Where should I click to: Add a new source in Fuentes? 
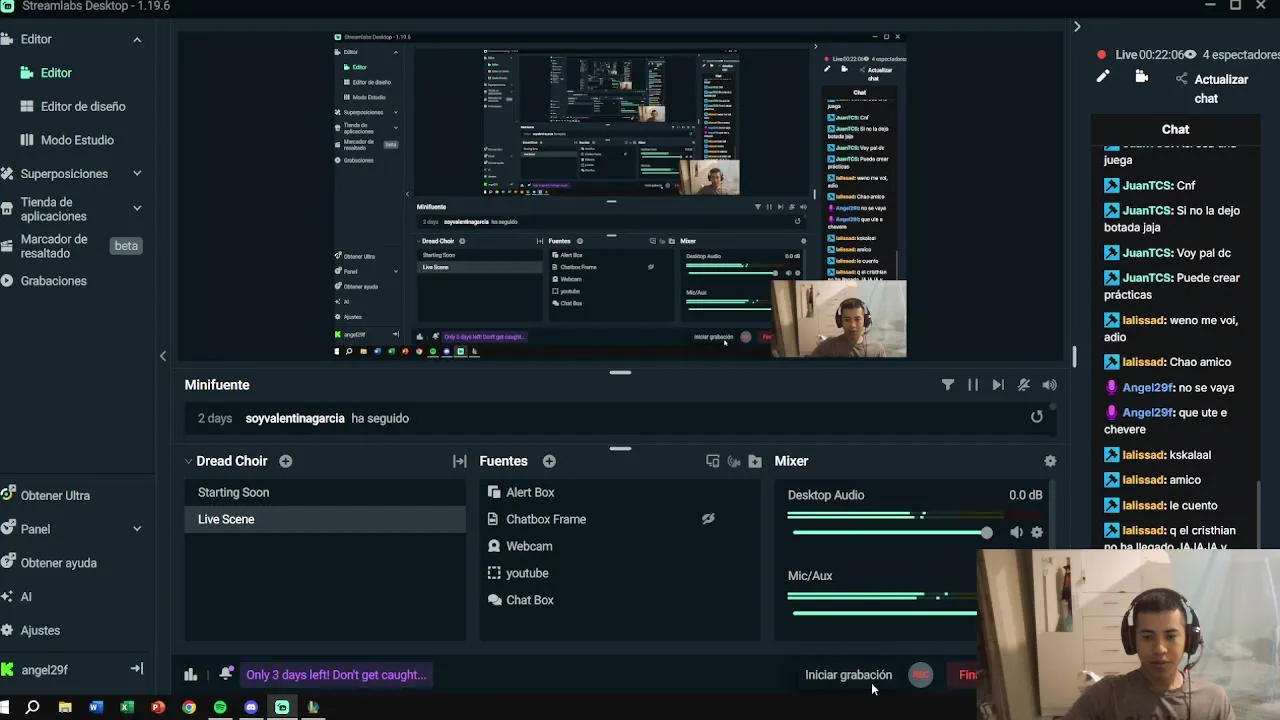(x=549, y=461)
